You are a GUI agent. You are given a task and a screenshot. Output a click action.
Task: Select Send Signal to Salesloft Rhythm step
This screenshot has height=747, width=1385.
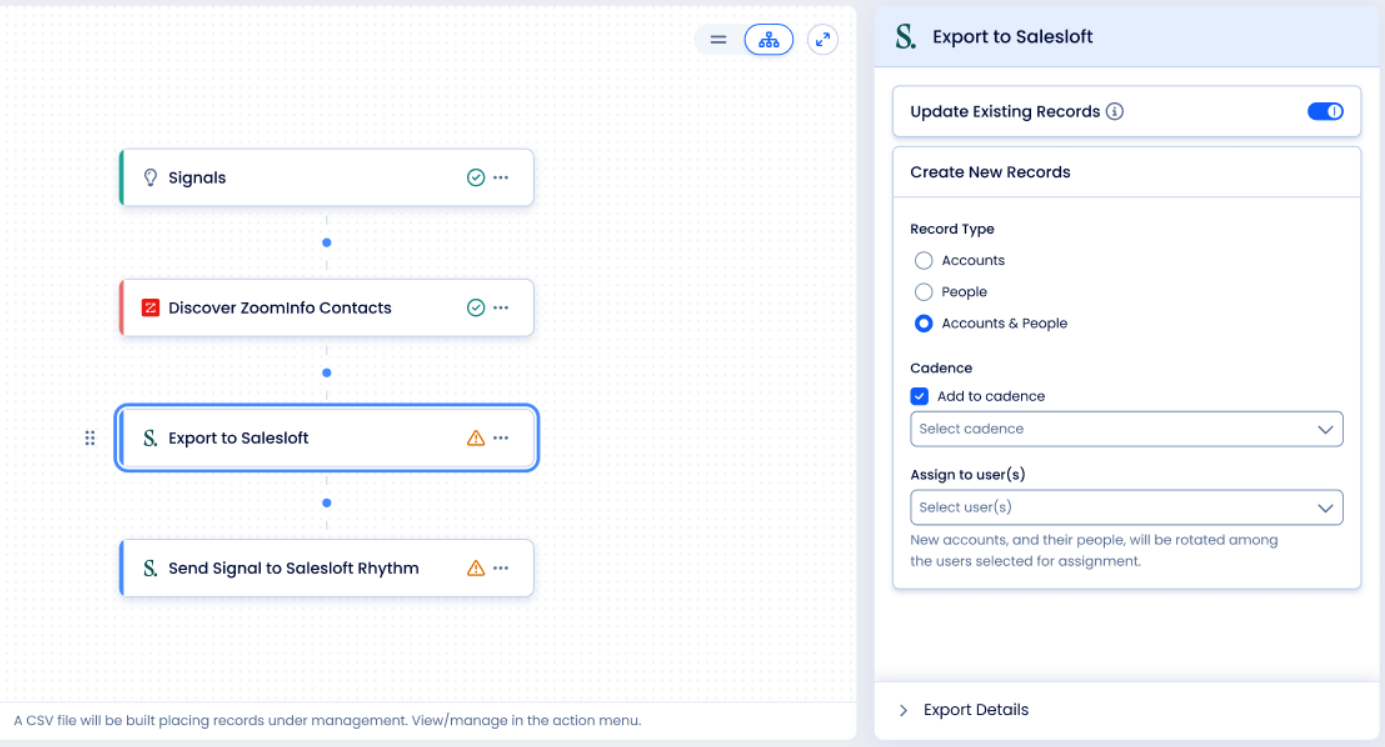tap(327, 568)
